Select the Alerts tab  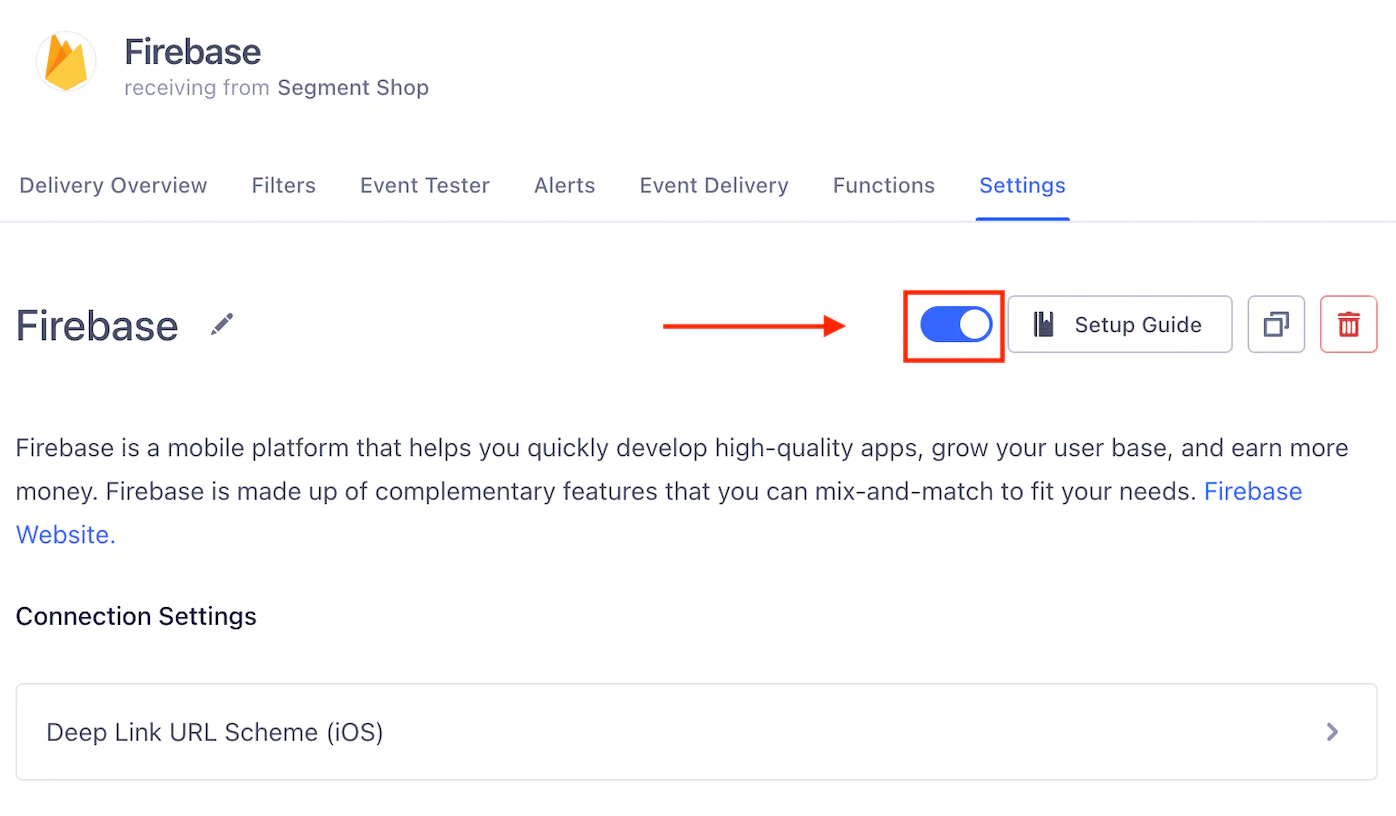(x=565, y=185)
